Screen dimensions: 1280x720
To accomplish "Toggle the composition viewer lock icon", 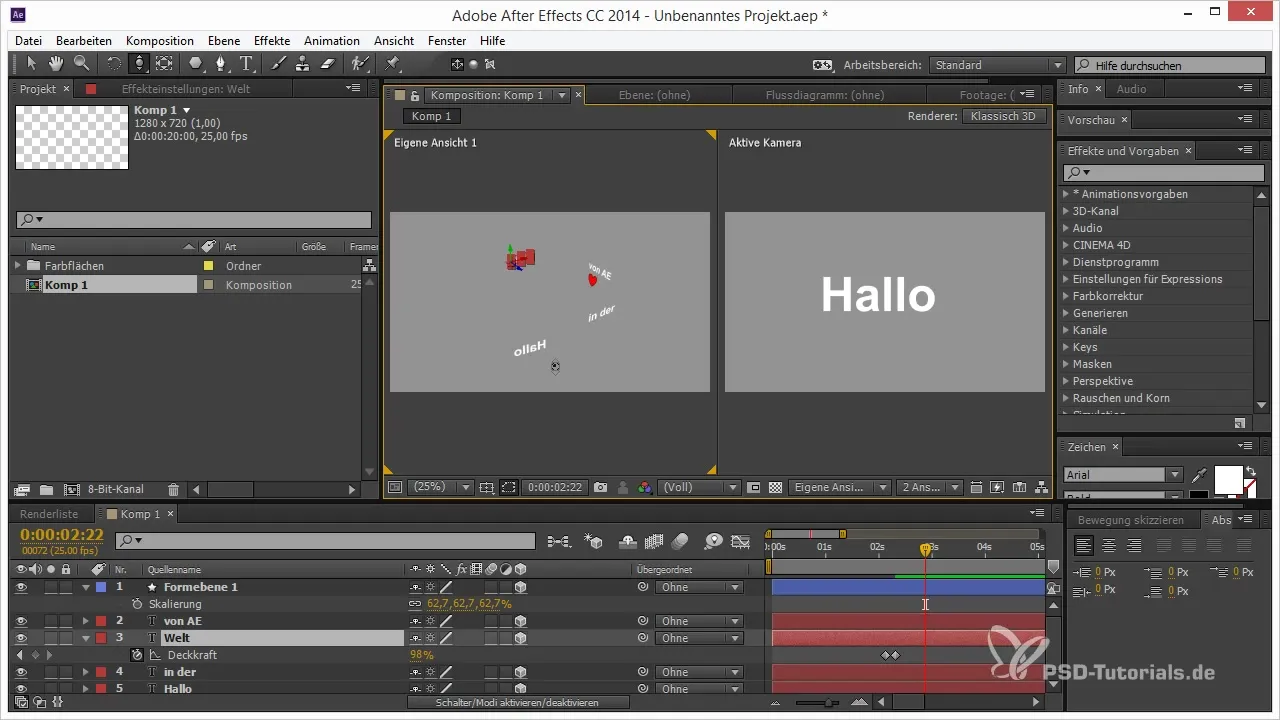I will pyautogui.click(x=415, y=95).
